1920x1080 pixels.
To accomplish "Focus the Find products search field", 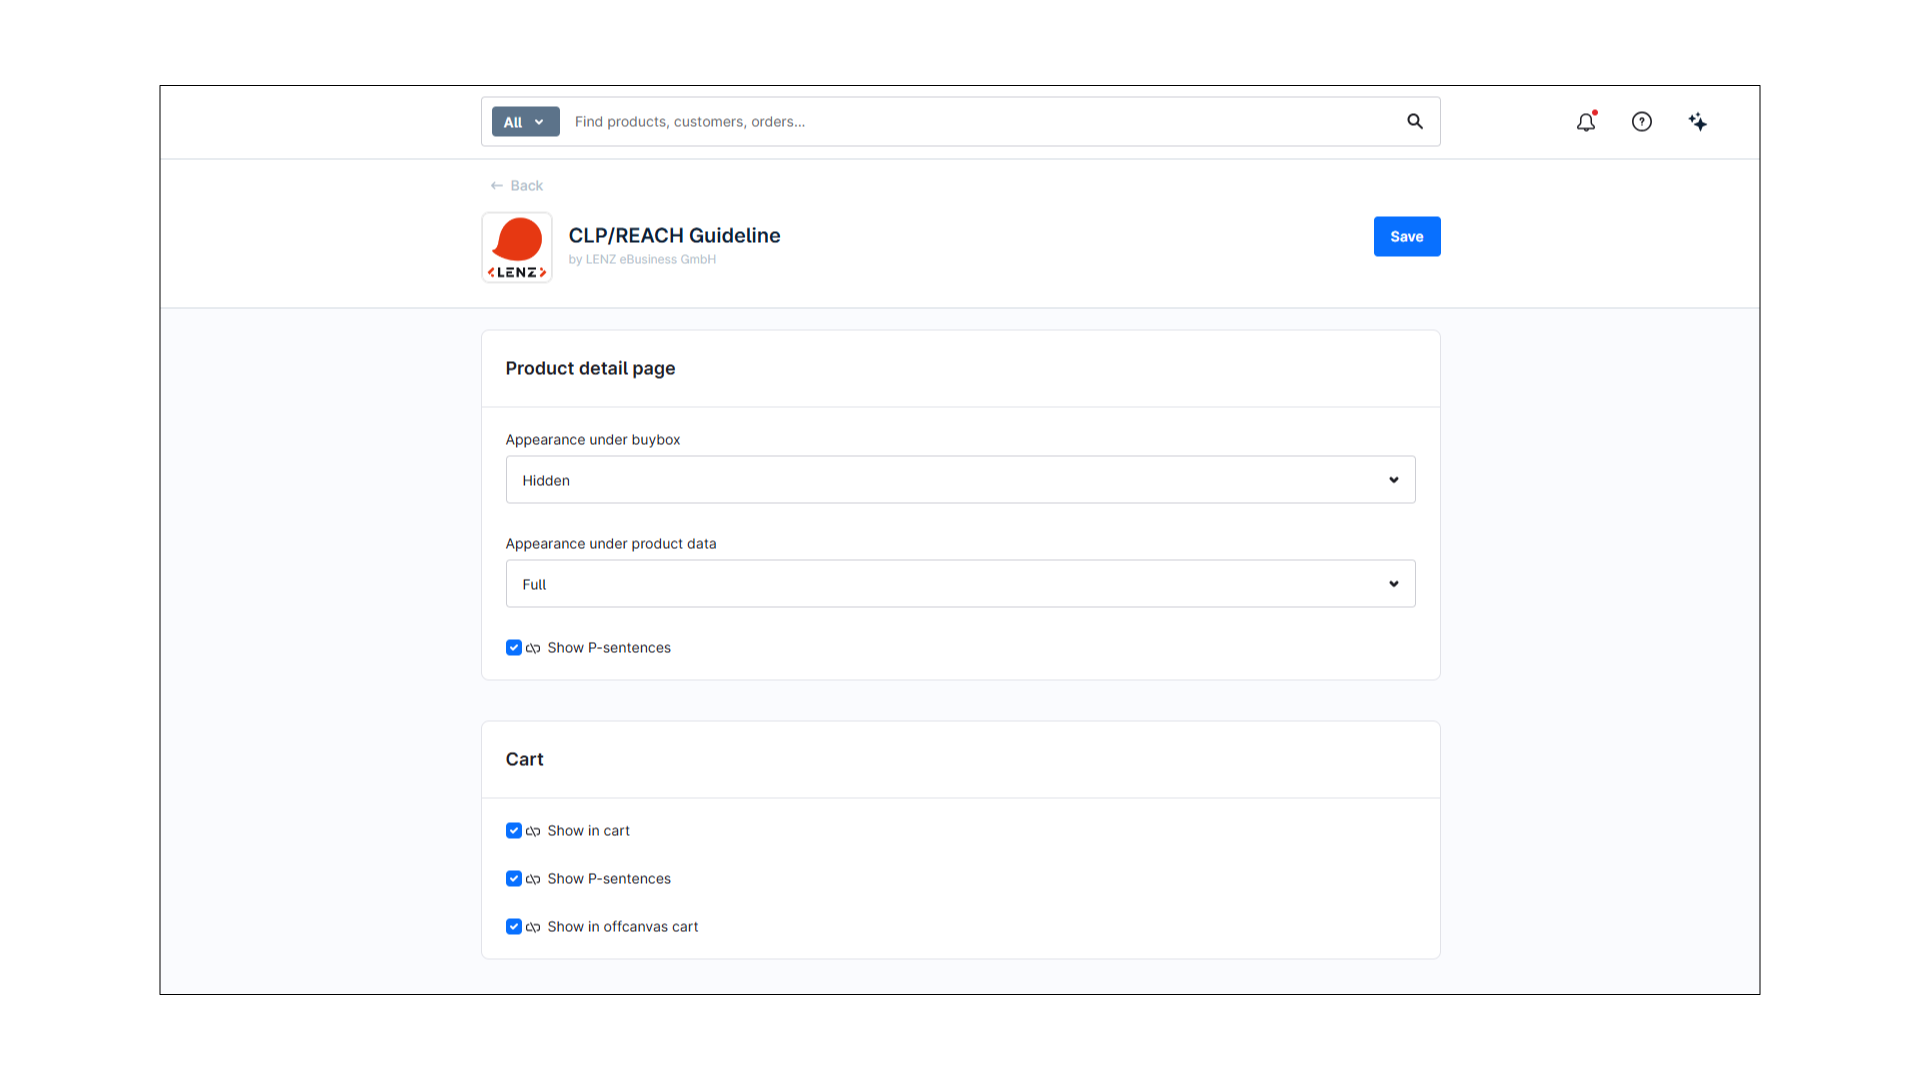I will pyautogui.click(x=980, y=122).
